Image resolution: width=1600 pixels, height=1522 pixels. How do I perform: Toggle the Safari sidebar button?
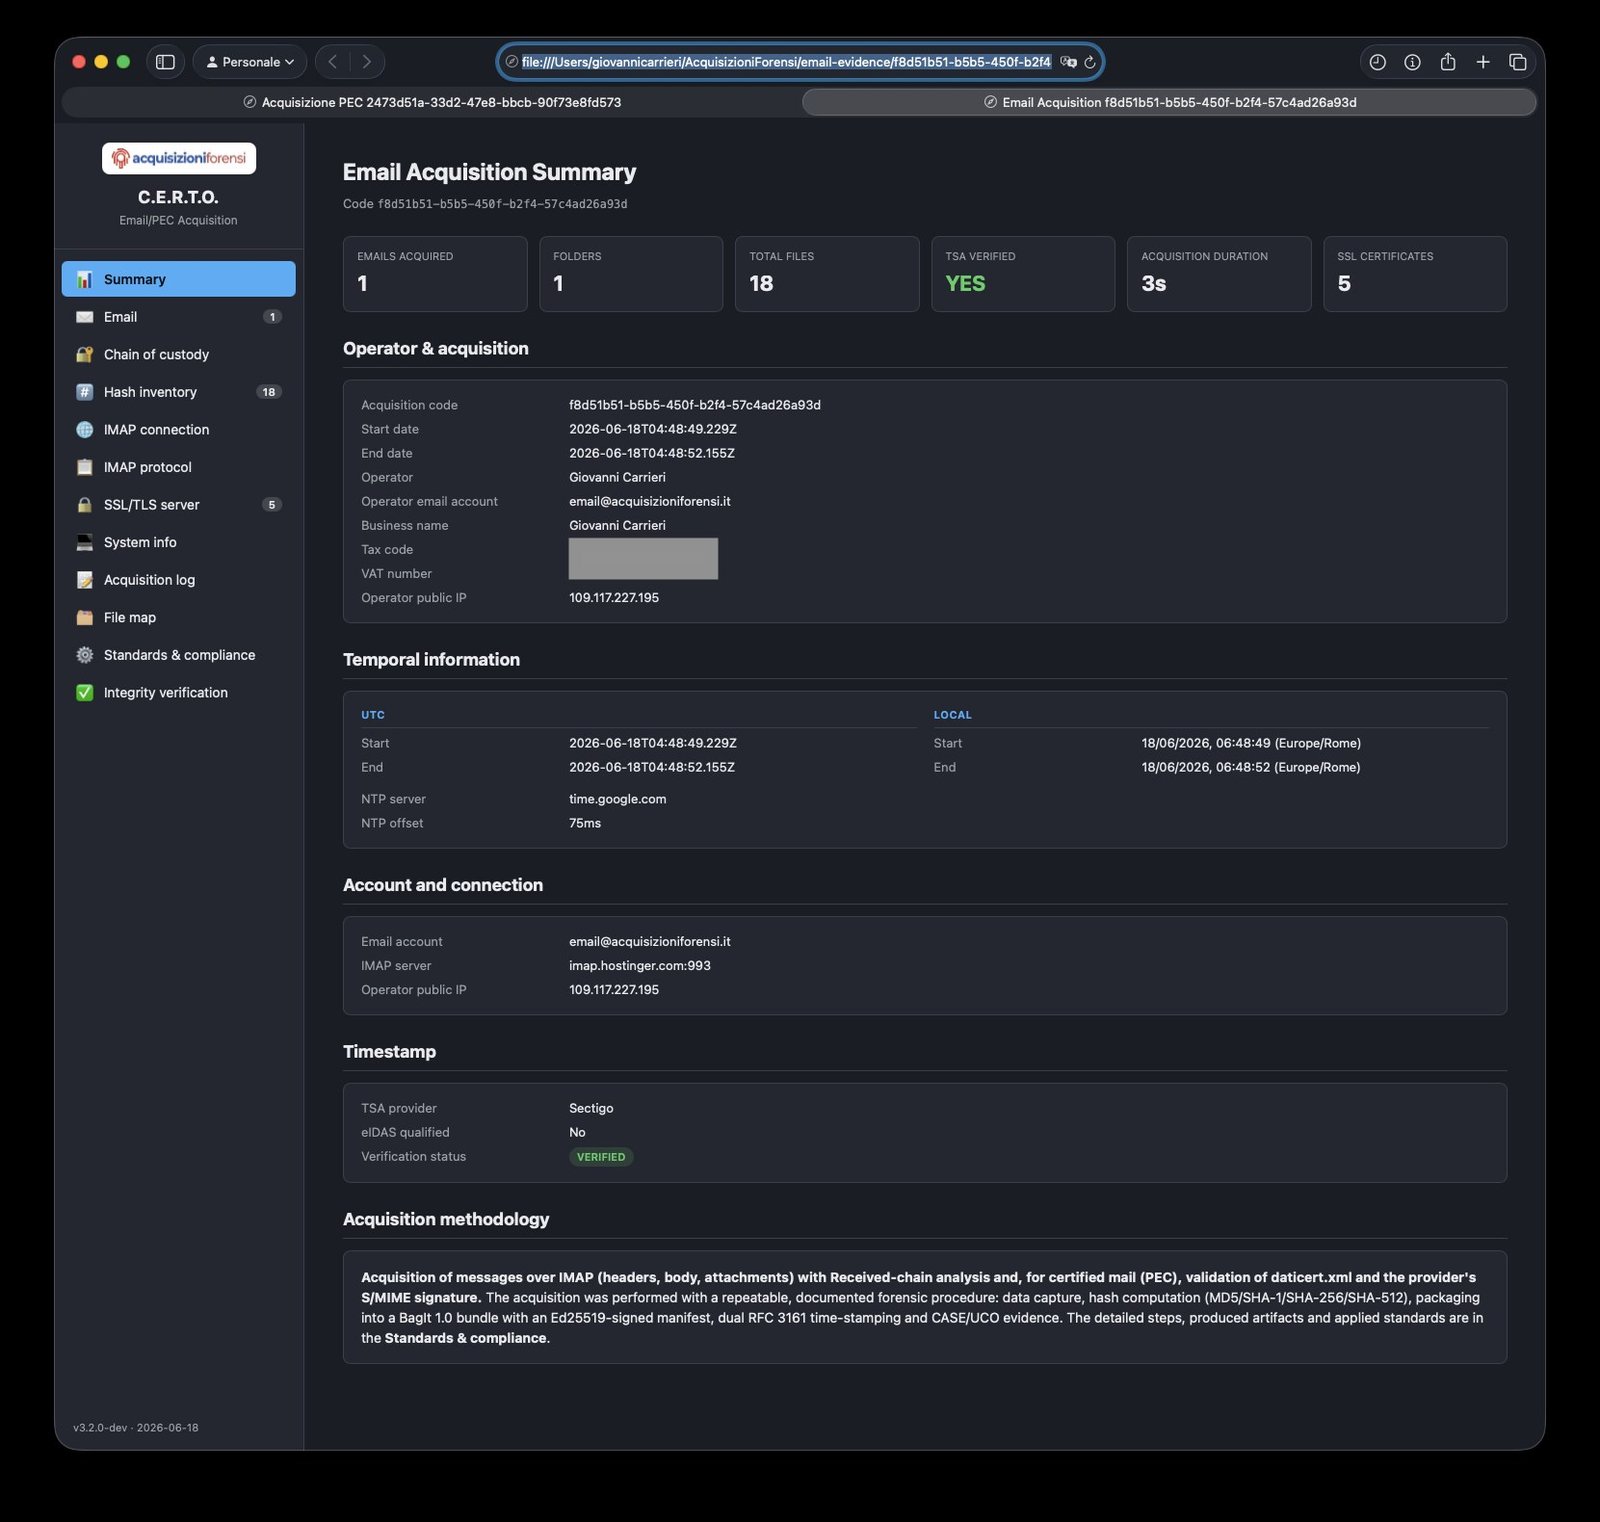pos(166,62)
